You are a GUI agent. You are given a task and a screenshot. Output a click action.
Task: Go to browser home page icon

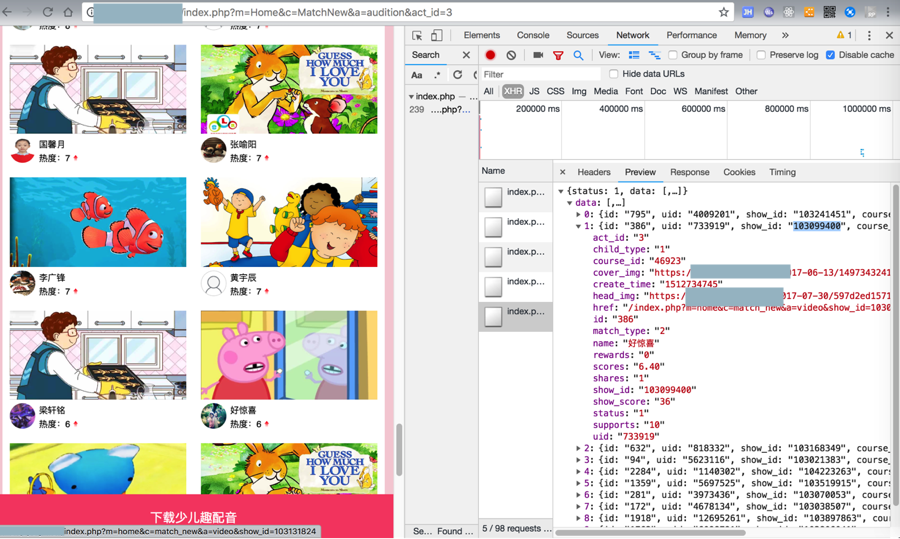68,12
